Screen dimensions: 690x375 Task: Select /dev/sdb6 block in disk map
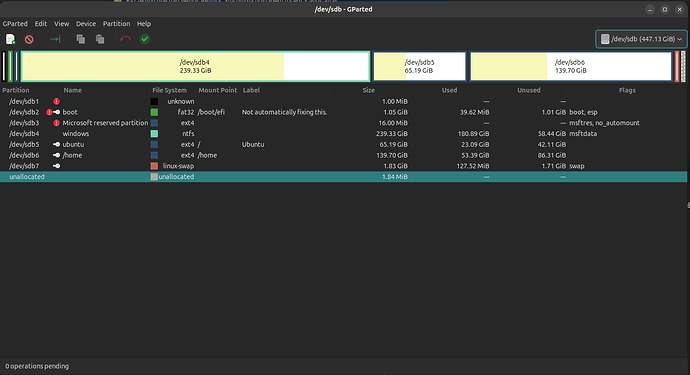571,66
